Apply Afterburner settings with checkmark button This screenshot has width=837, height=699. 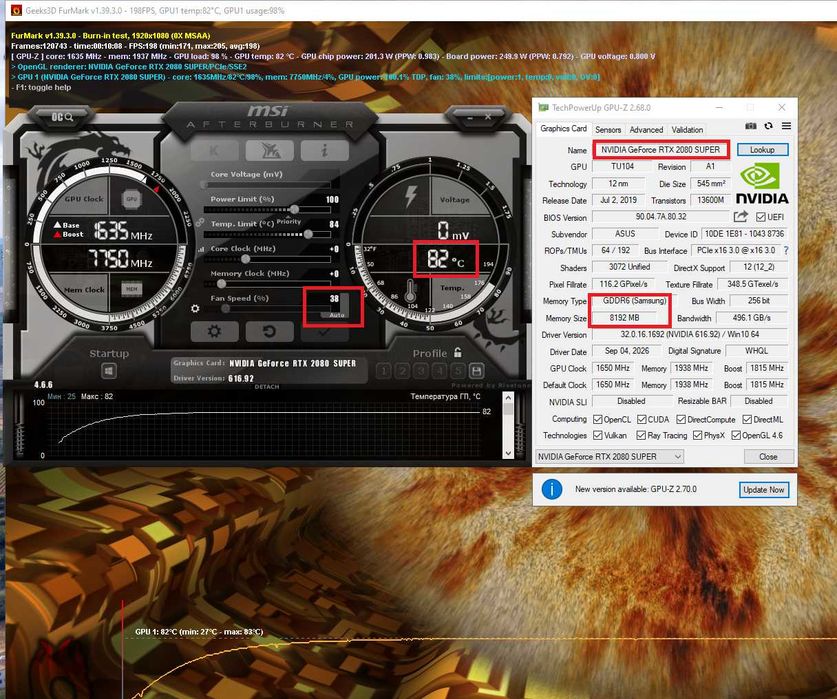[x=324, y=332]
